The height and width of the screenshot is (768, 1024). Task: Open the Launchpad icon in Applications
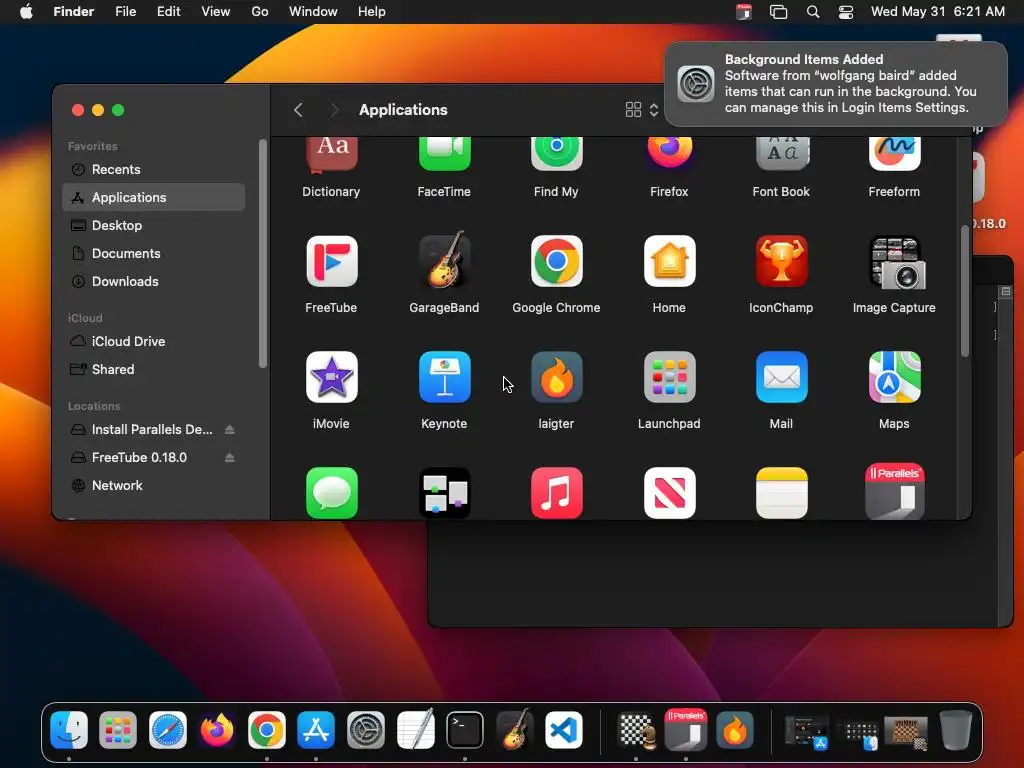pyautogui.click(x=669, y=377)
